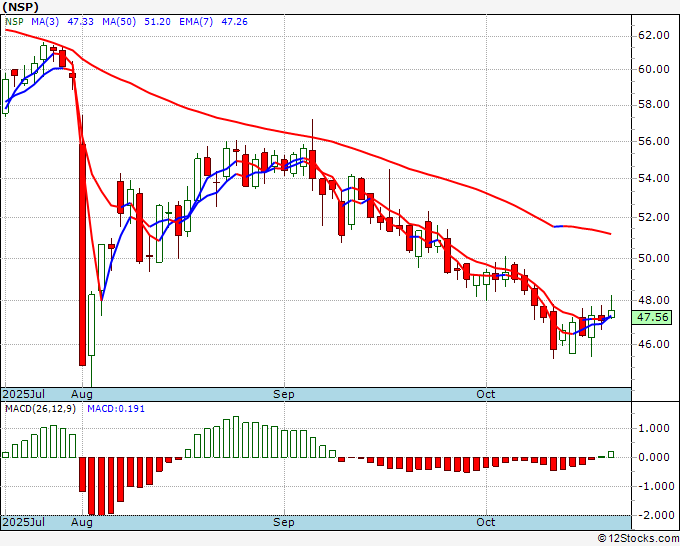The height and width of the screenshot is (546, 680).
Task: Click the 62.00 price axis label
Action: [654, 35]
